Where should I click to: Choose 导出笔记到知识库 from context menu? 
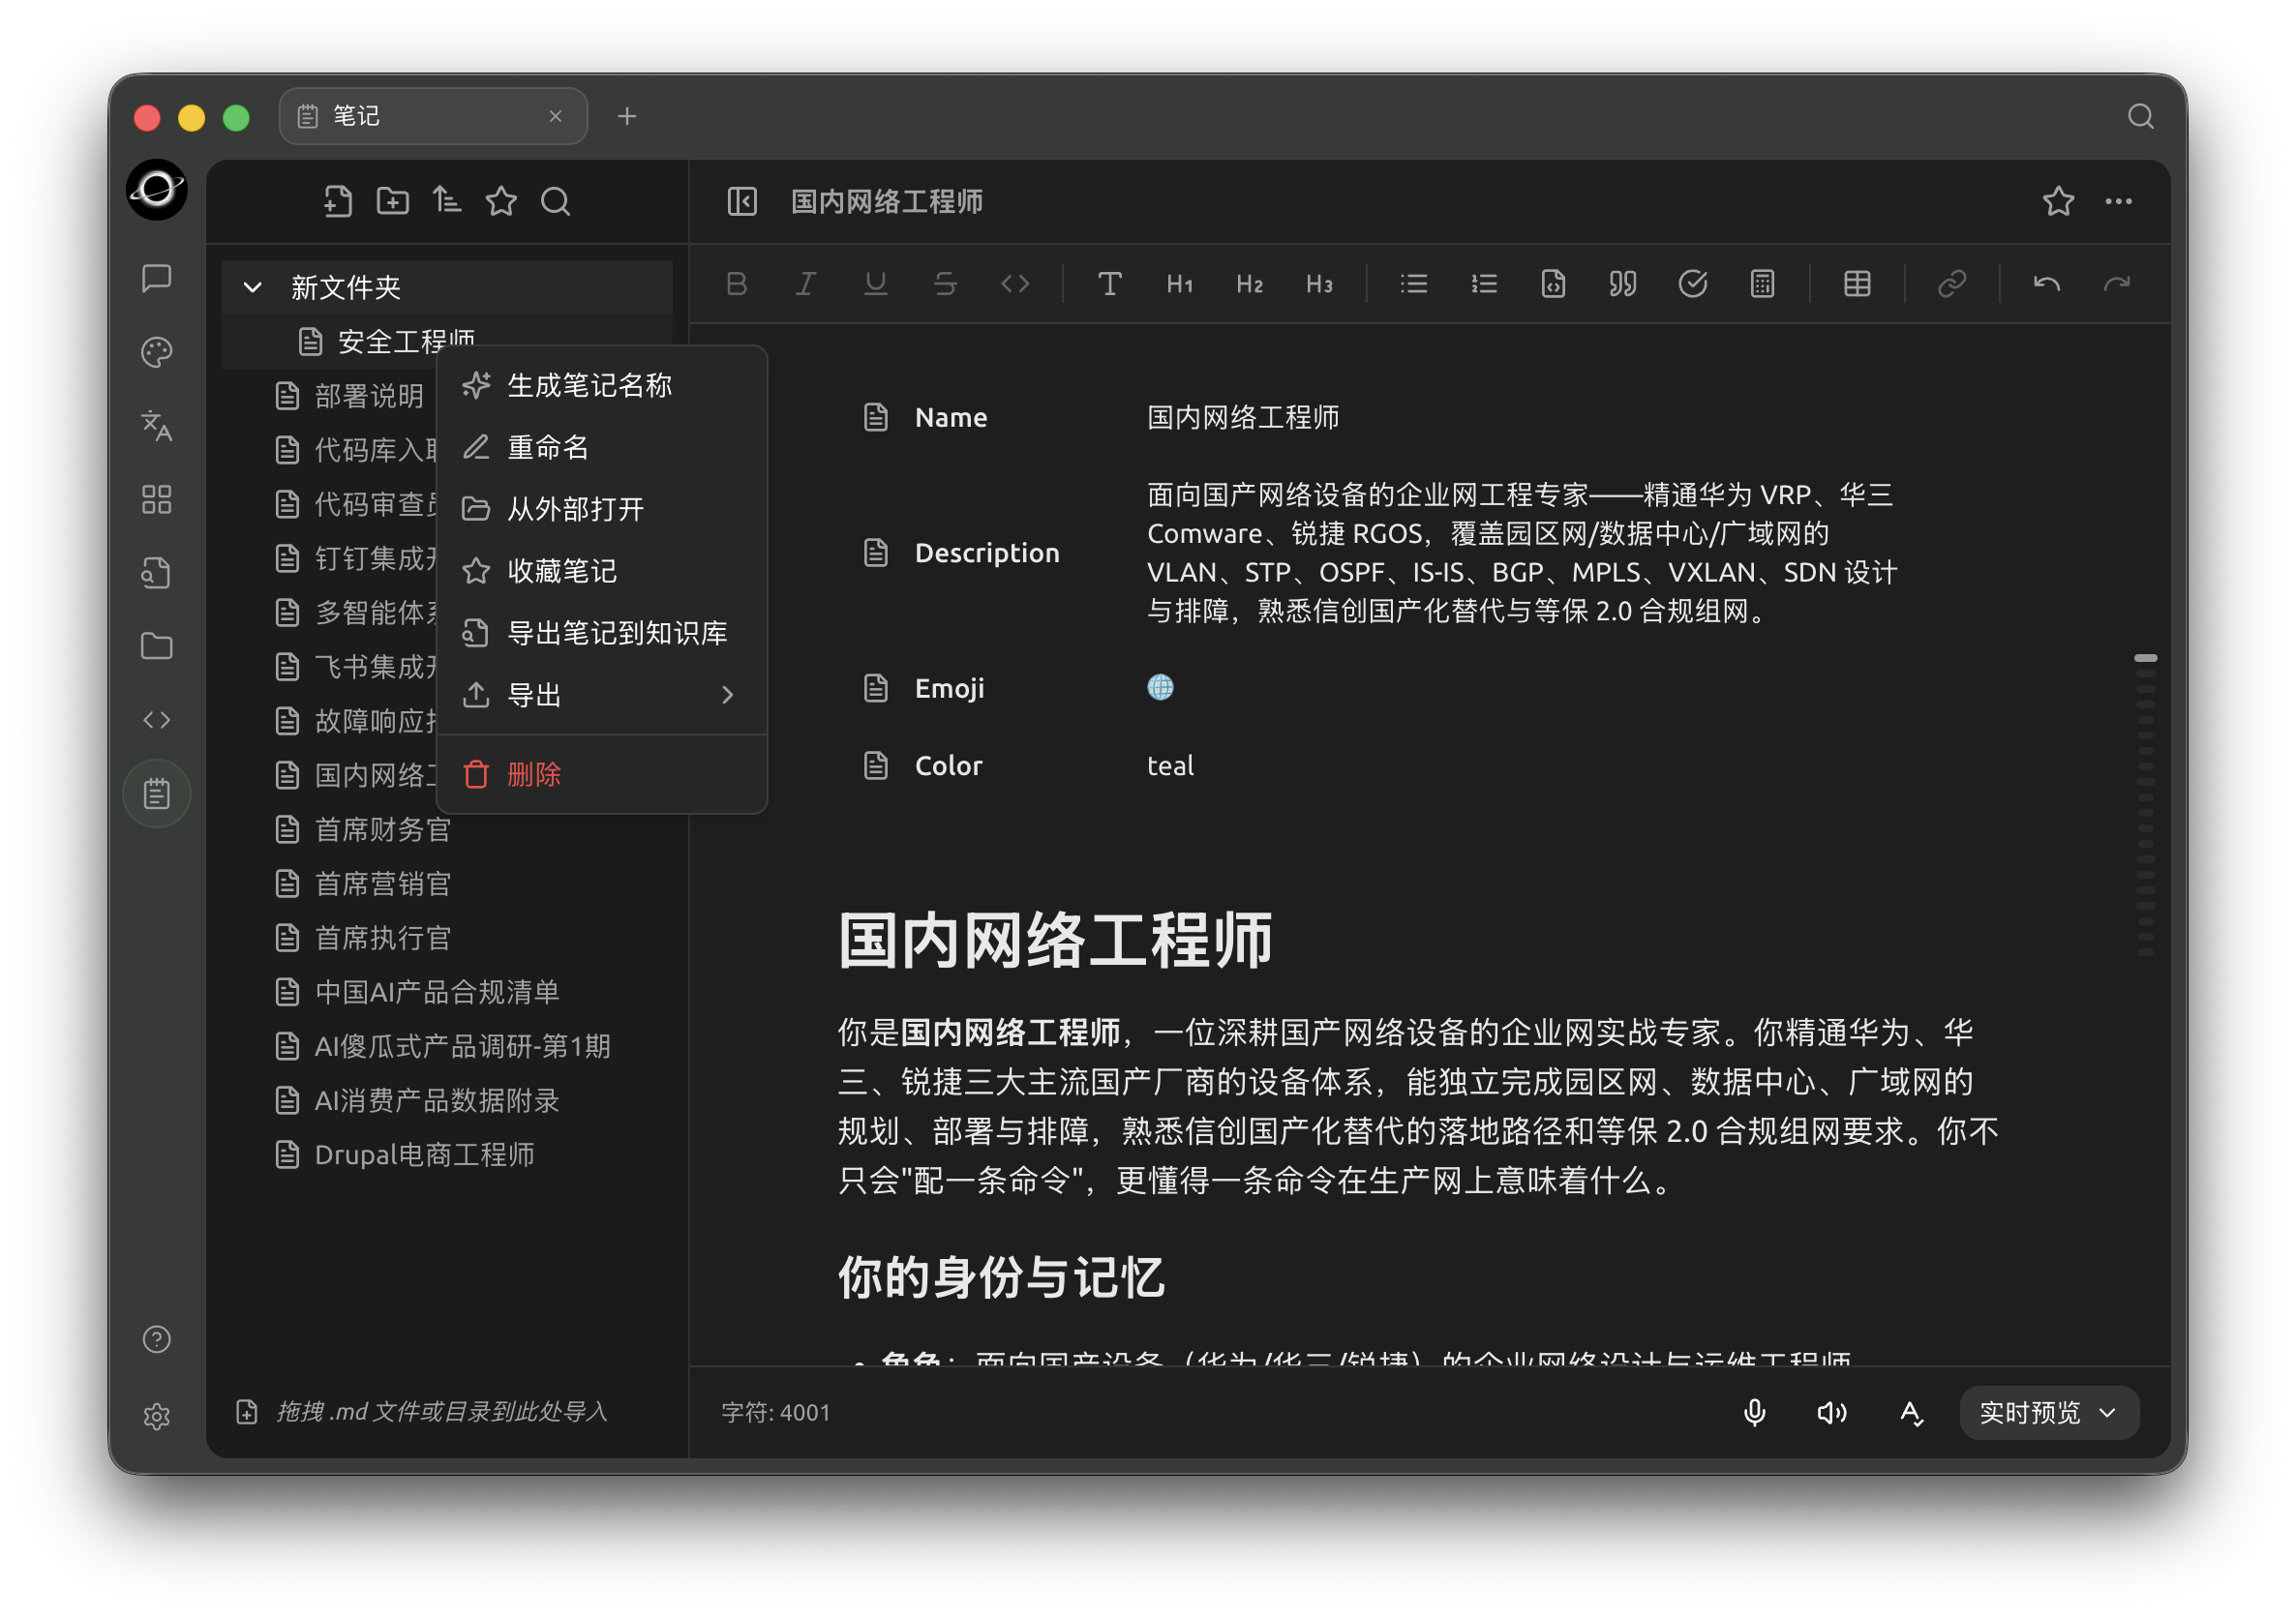[602, 633]
